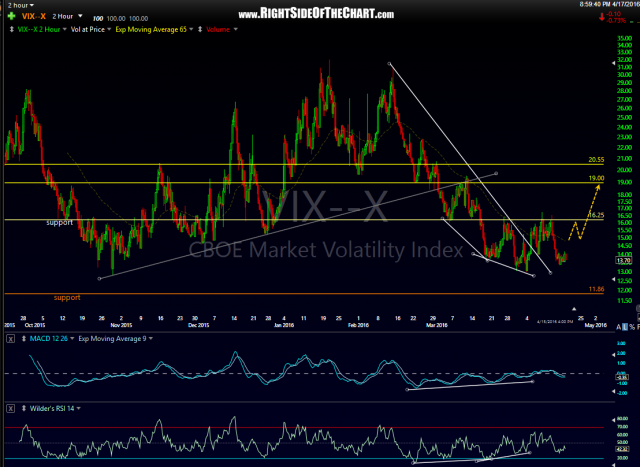This screenshot has height=467, width=640.
Task: Close the MACD pane with its X box
Action: pos(11,339)
